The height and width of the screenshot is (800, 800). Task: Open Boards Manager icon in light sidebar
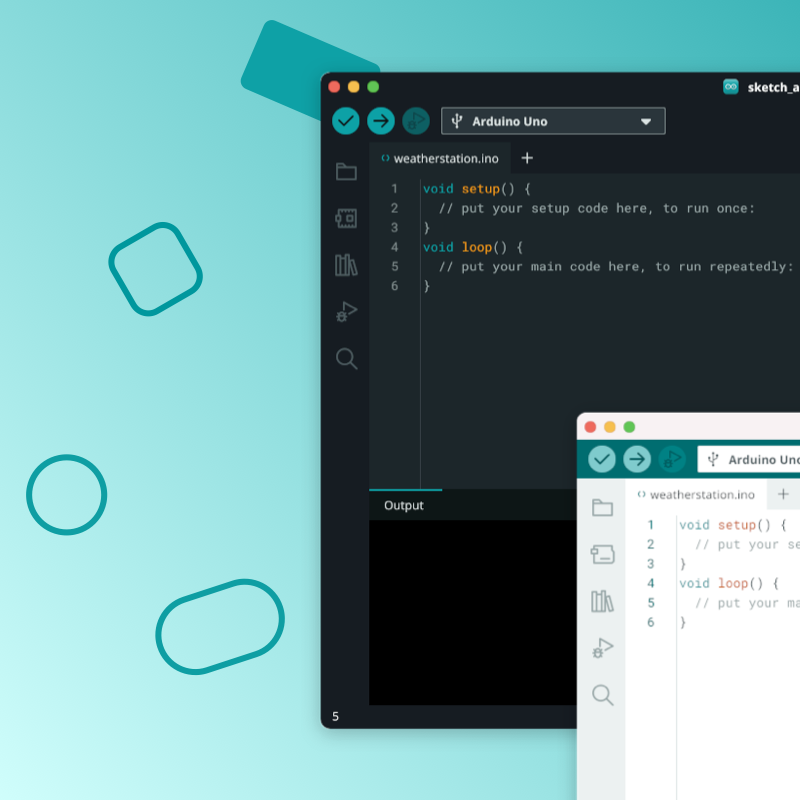pyautogui.click(x=603, y=554)
